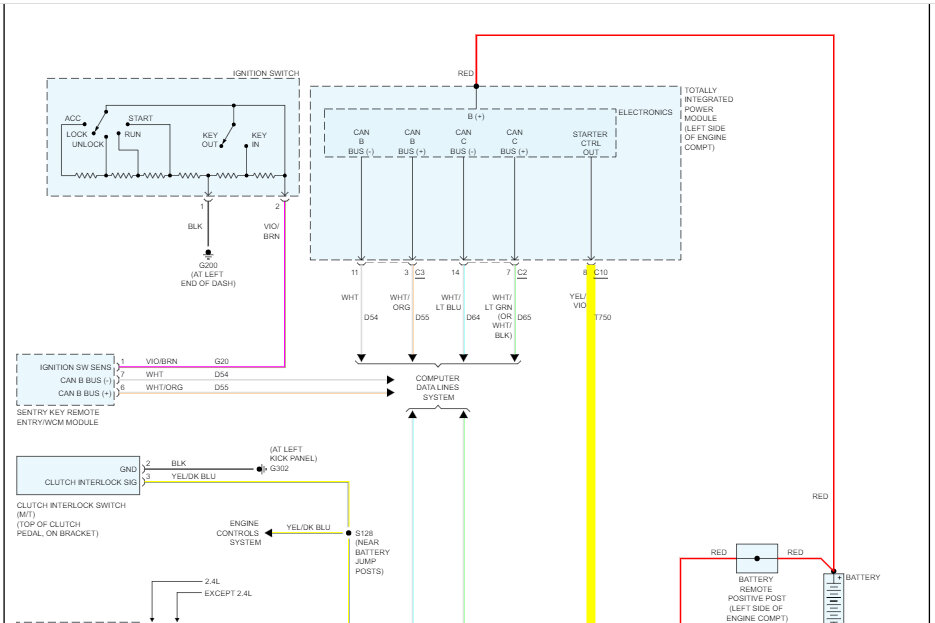The image size is (935, 623).
Task: Click the SENTRY KEY REMOTE ENTRY/WCM MODULE label
Action: [58, 417]
